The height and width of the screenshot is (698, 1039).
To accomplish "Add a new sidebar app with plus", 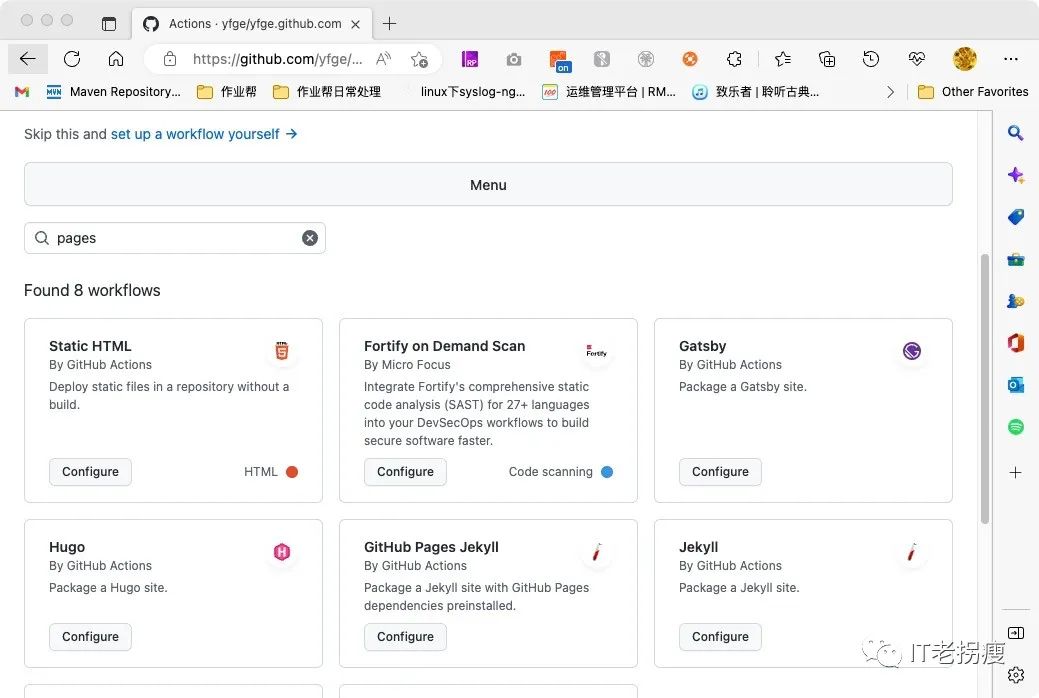I will 1015,473.
